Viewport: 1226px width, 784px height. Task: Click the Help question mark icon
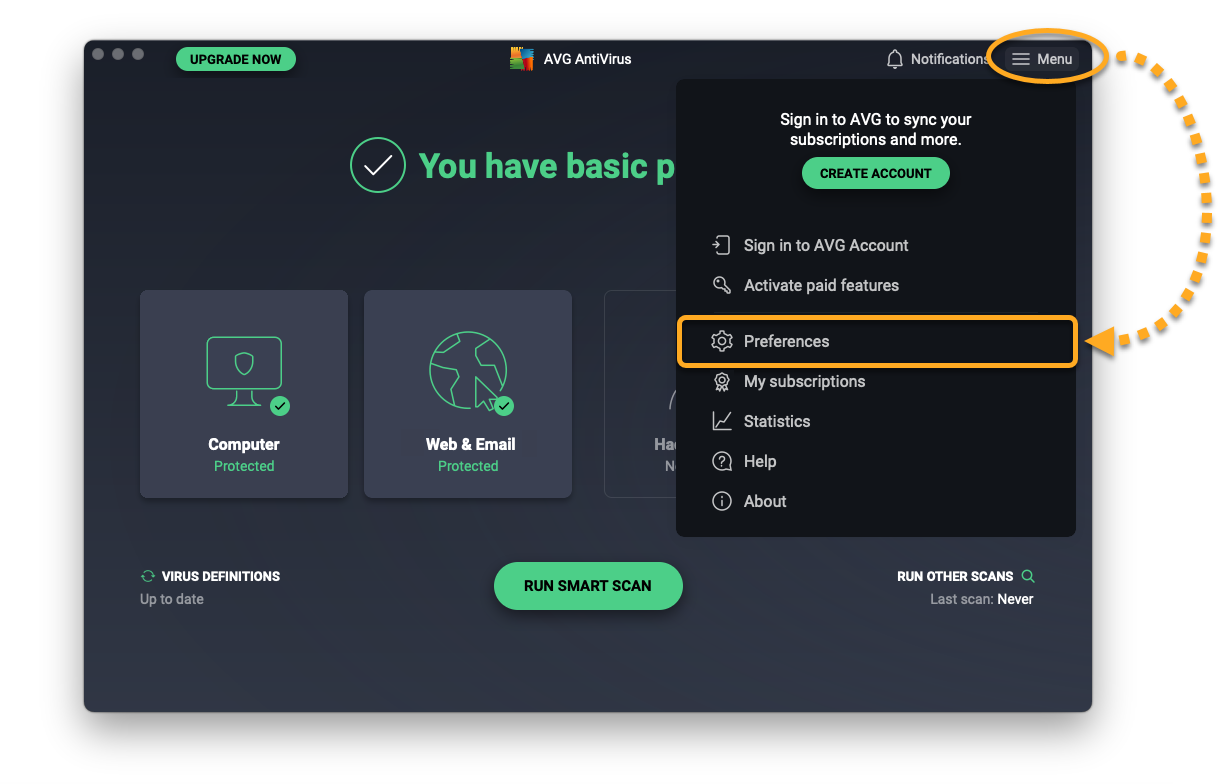tap(721, 461)
